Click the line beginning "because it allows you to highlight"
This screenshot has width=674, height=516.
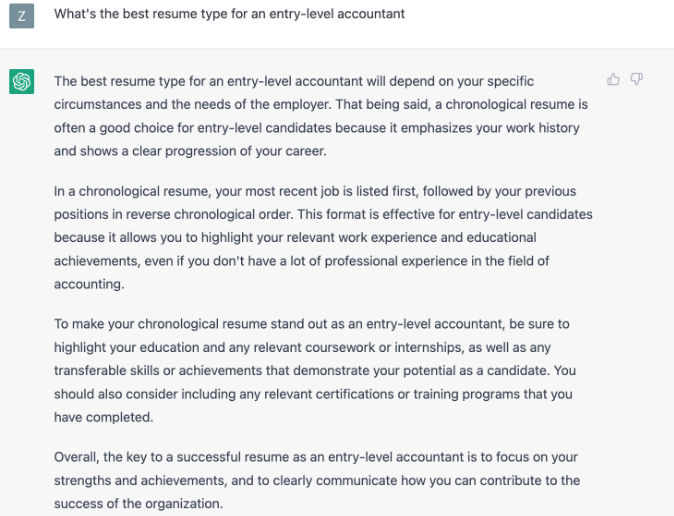pyautogui.click(x=295, y=237)
